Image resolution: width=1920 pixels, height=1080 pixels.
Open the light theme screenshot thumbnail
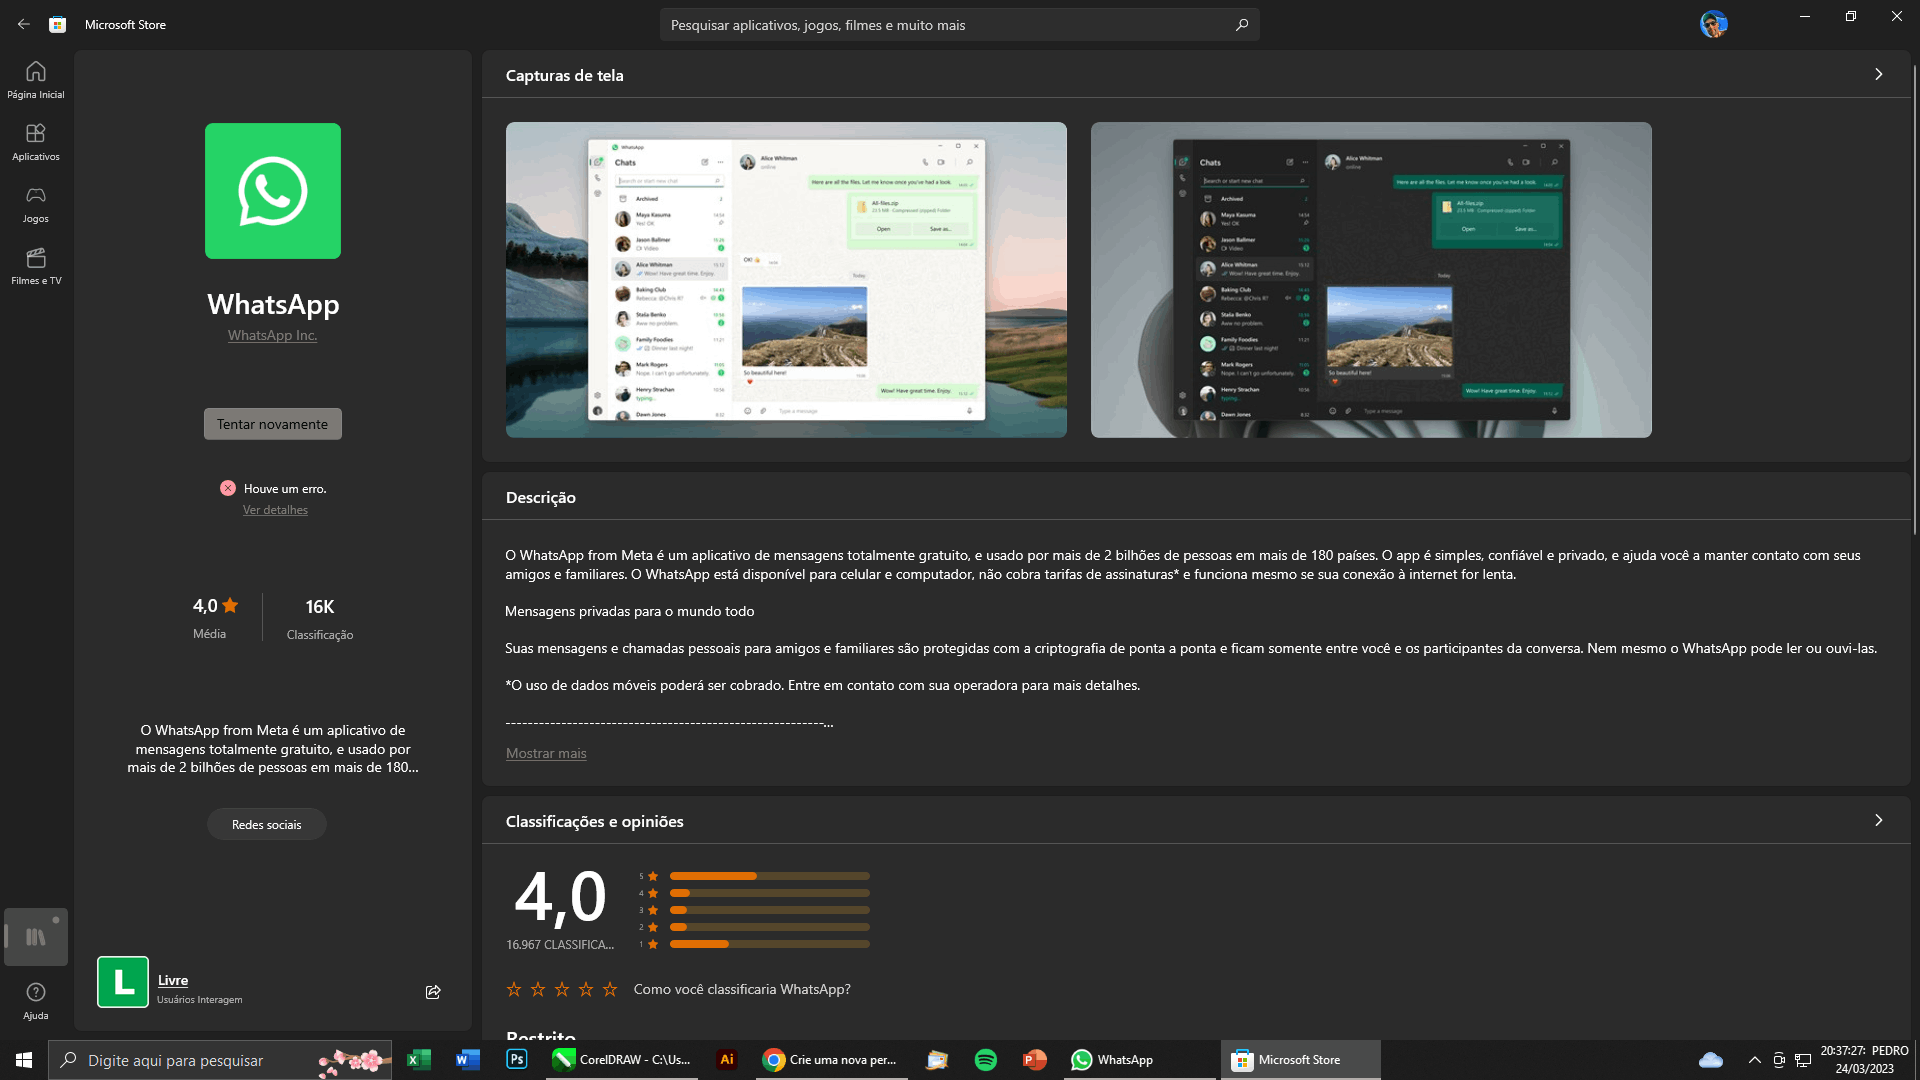786,280
